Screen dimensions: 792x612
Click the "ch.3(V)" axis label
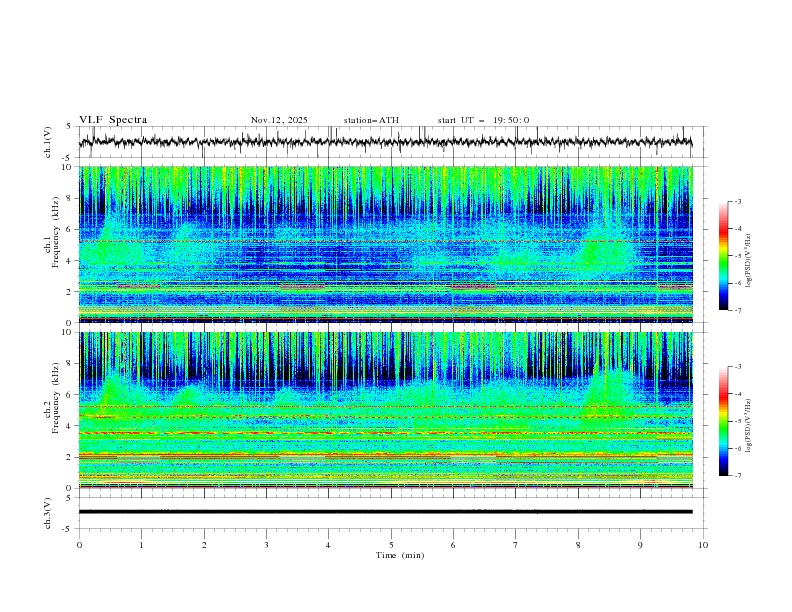point(47,514)
